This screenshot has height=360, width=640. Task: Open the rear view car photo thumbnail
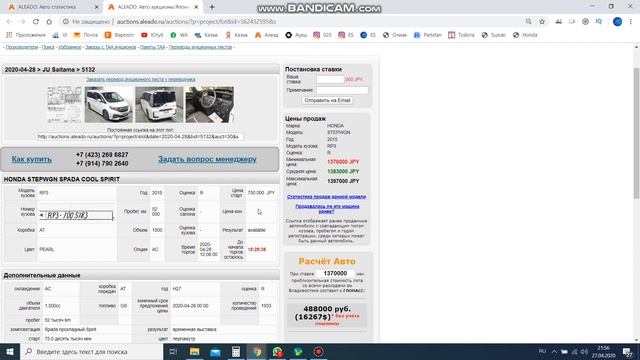coord(159,104)
